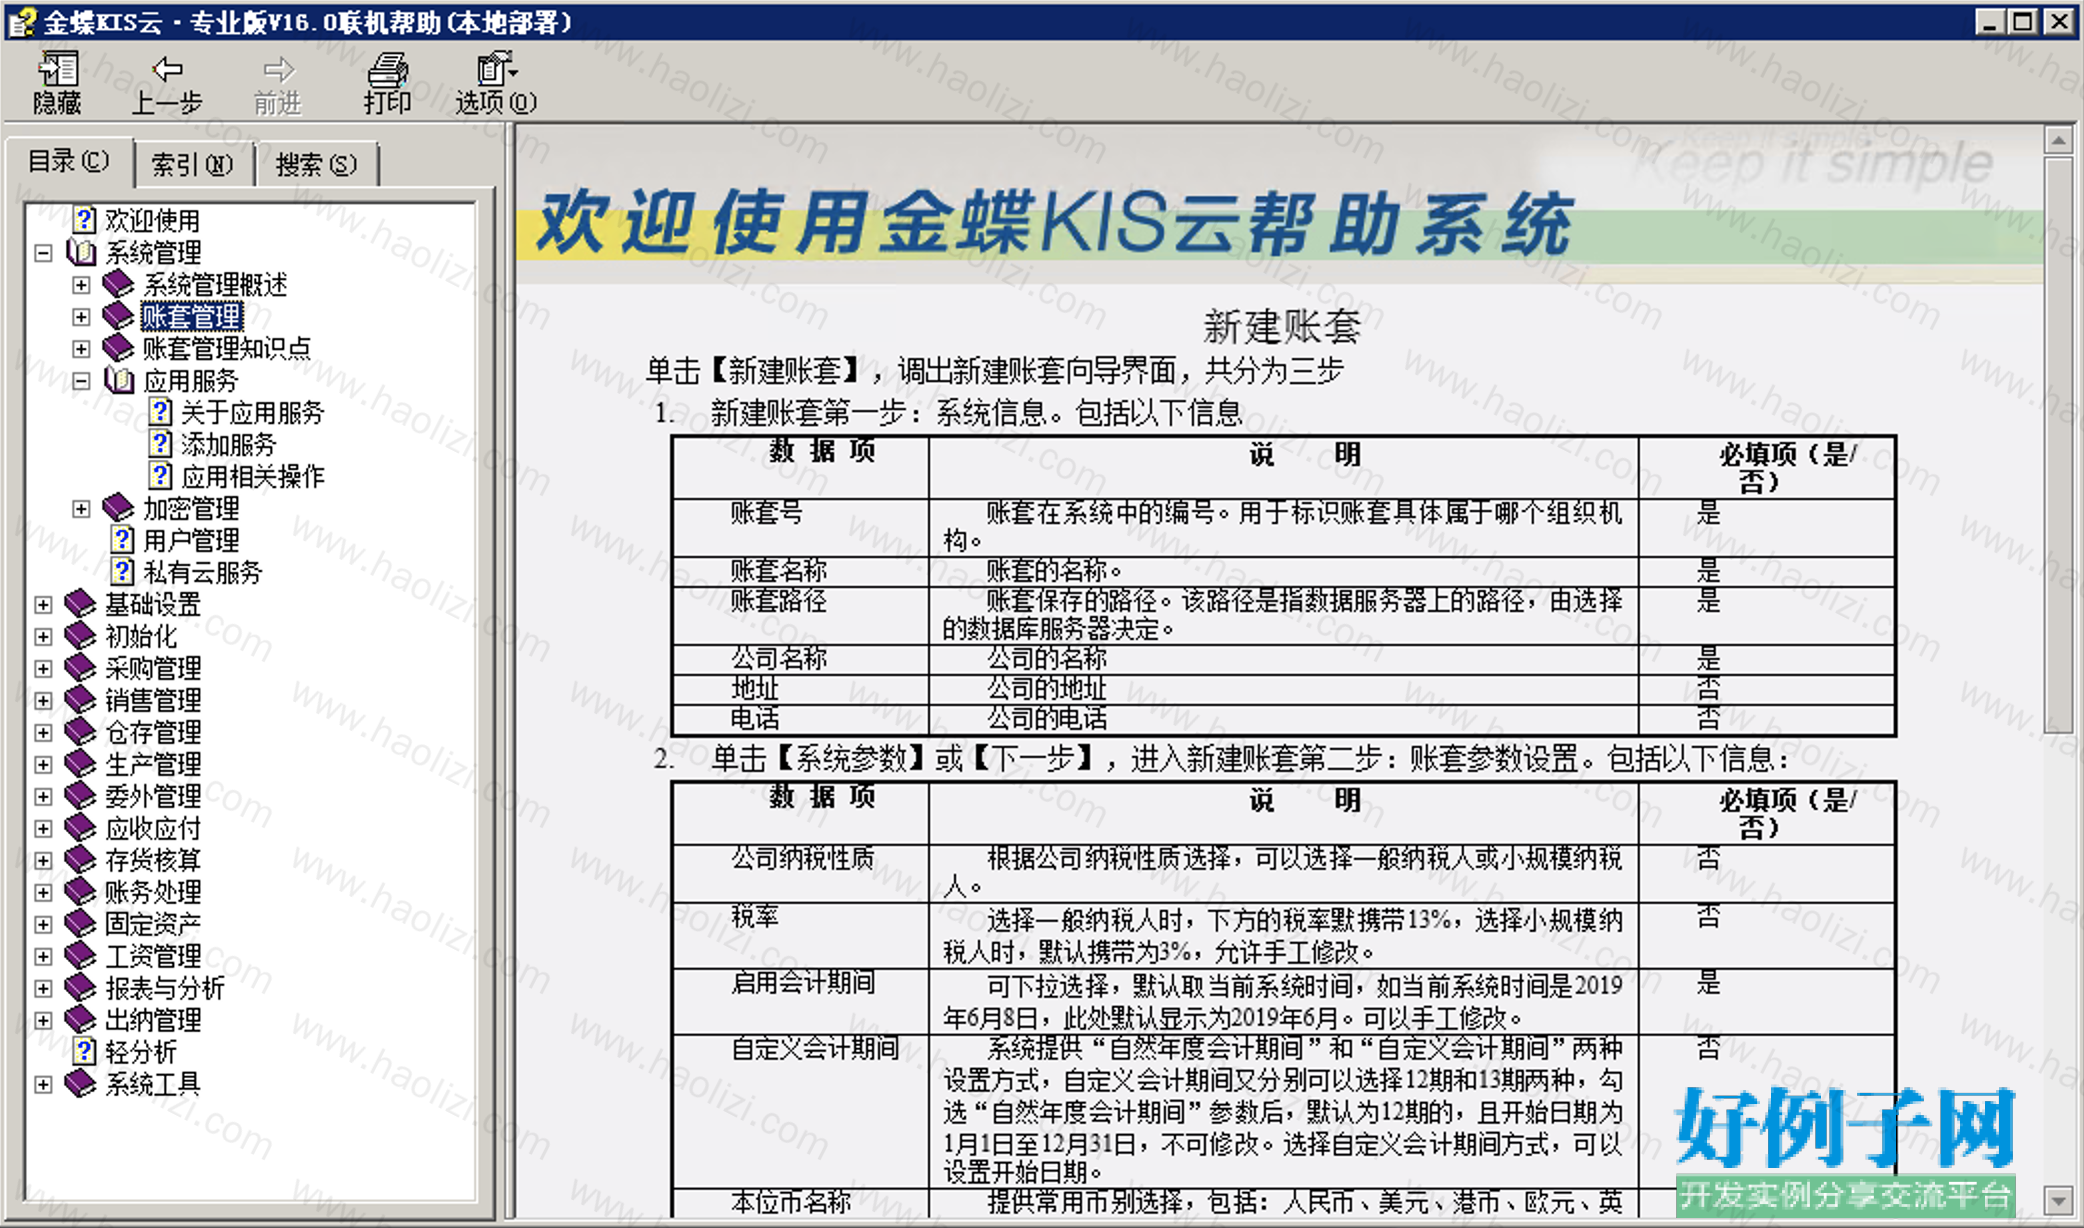Image resolution: width=2084 pixels, height=1228 pixels.
Task: Click the page icon beside 关于应用服务
Action: 160,412
